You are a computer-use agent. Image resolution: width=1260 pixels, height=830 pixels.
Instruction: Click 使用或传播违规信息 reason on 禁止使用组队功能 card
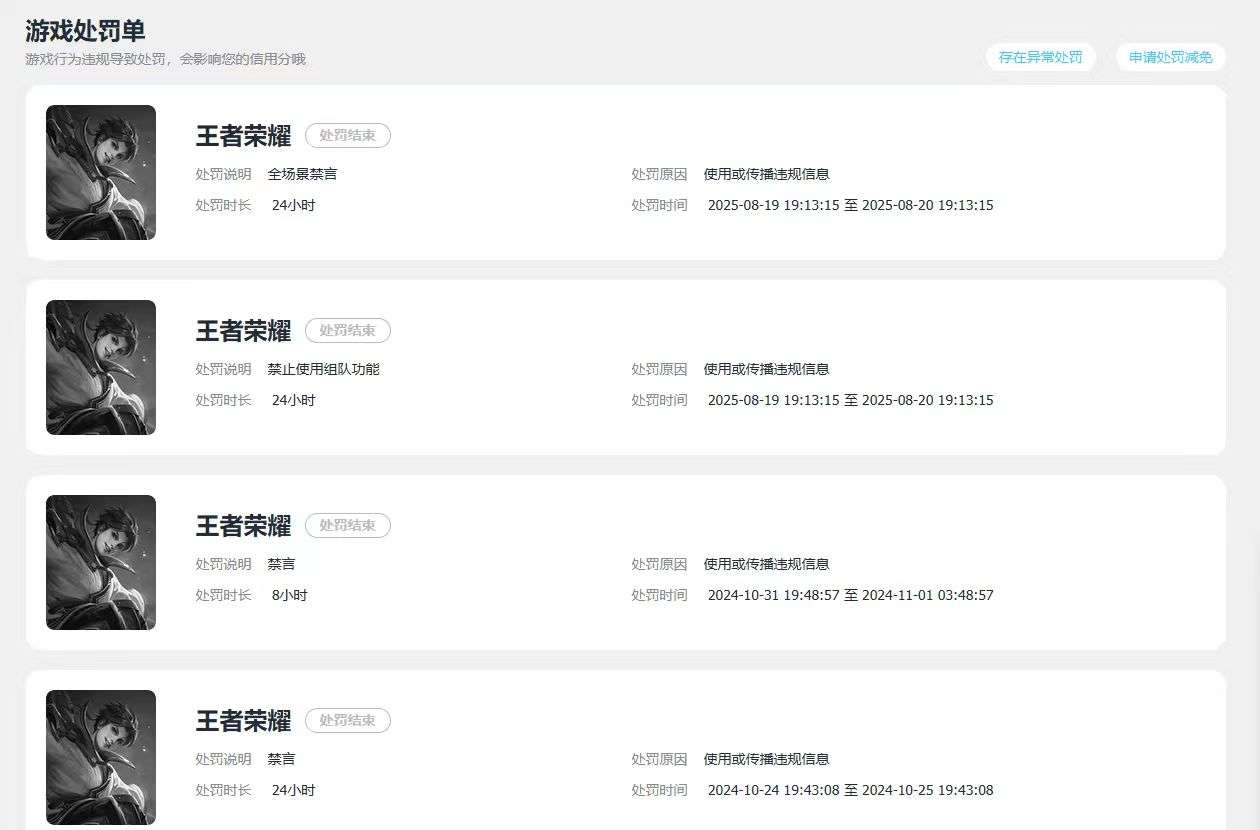tap(766, 369)
